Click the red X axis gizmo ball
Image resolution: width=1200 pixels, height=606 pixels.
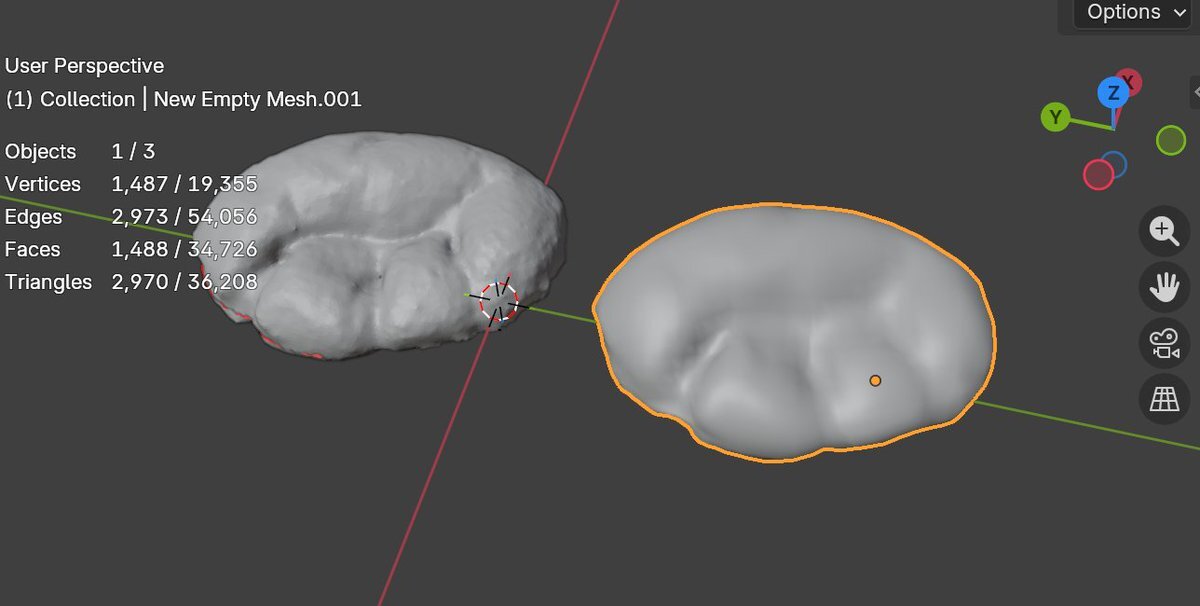point(1130,80)
